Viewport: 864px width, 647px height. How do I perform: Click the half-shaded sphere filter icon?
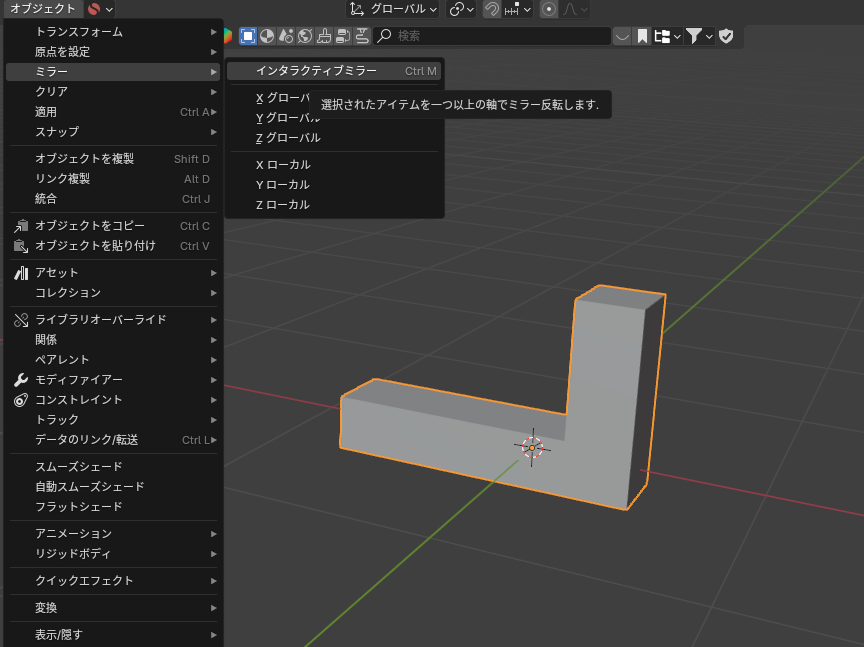267,36
